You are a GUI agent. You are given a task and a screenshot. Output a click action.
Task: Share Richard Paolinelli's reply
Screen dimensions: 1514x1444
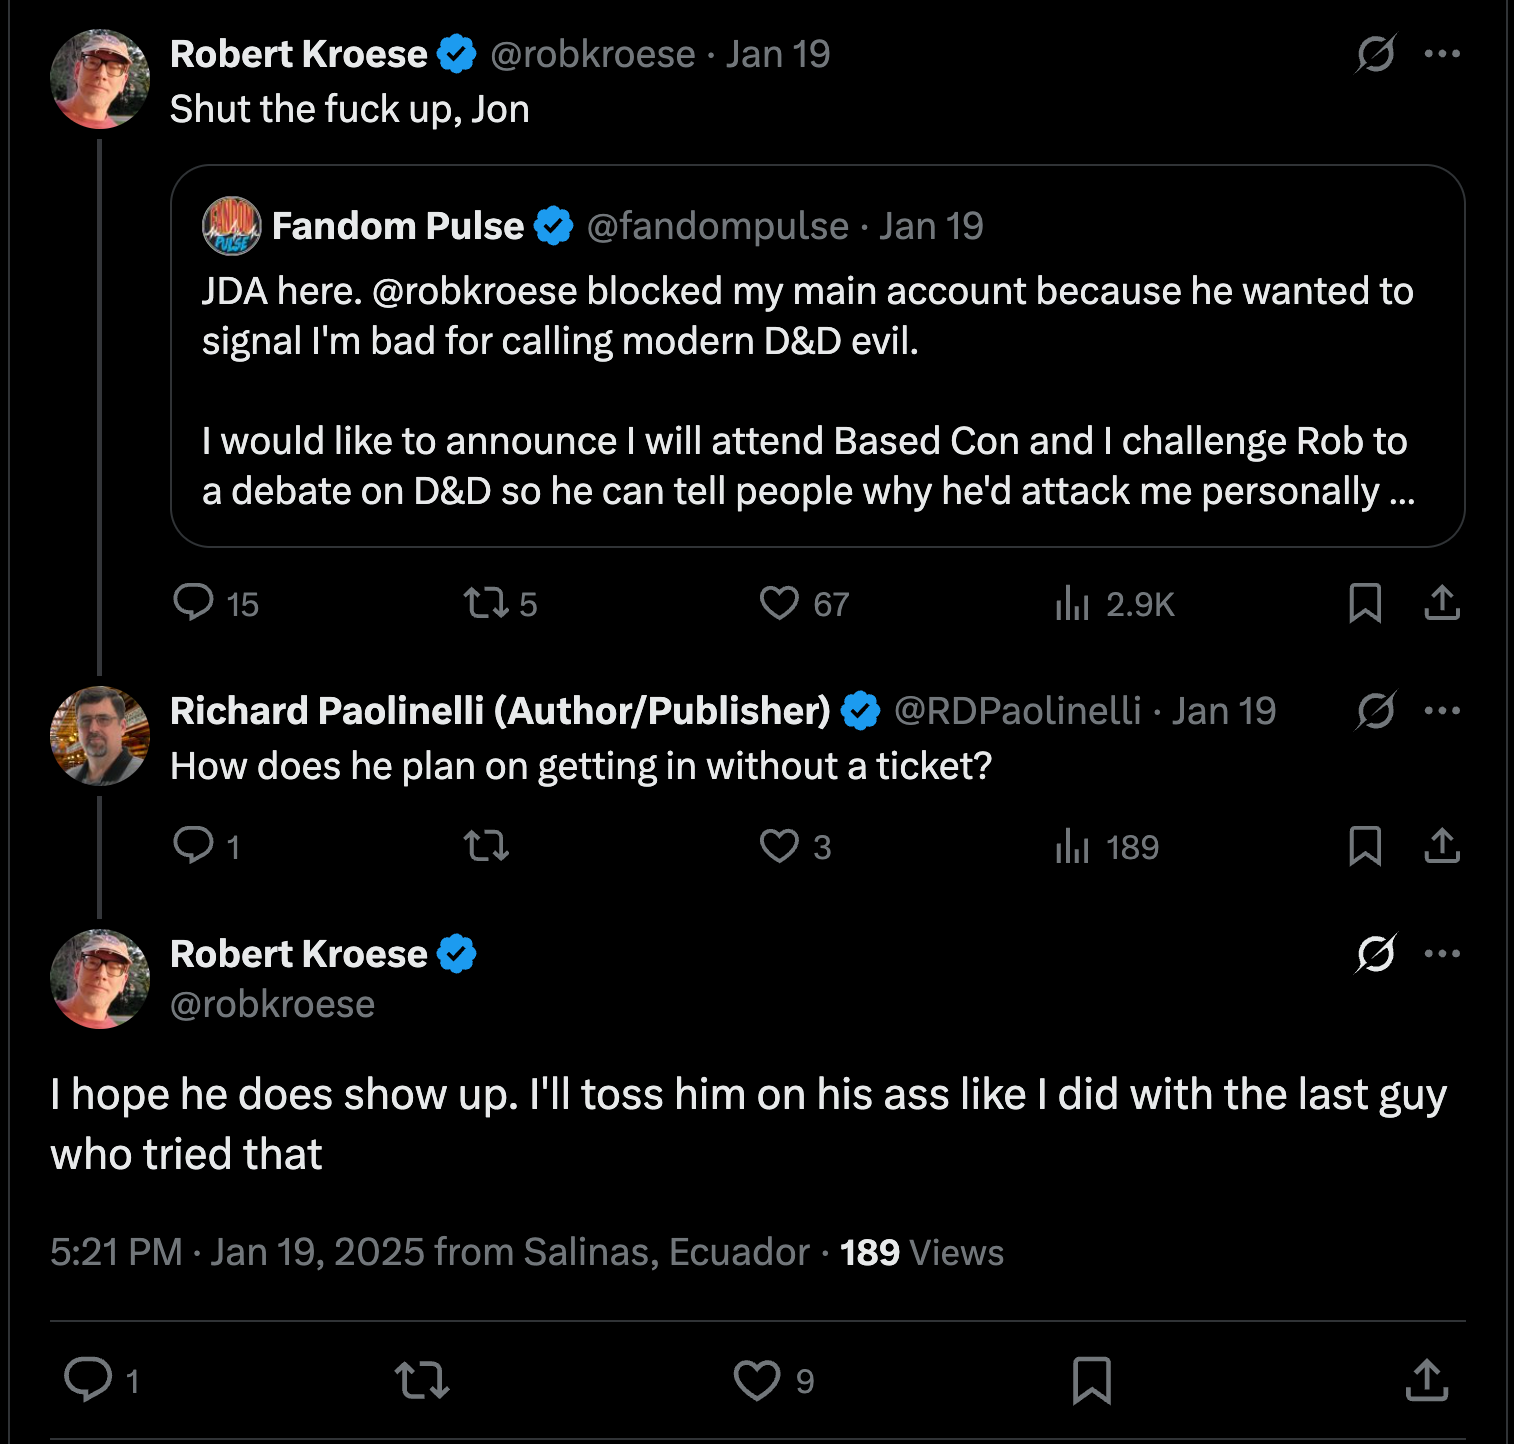[x=1441, y=846]
